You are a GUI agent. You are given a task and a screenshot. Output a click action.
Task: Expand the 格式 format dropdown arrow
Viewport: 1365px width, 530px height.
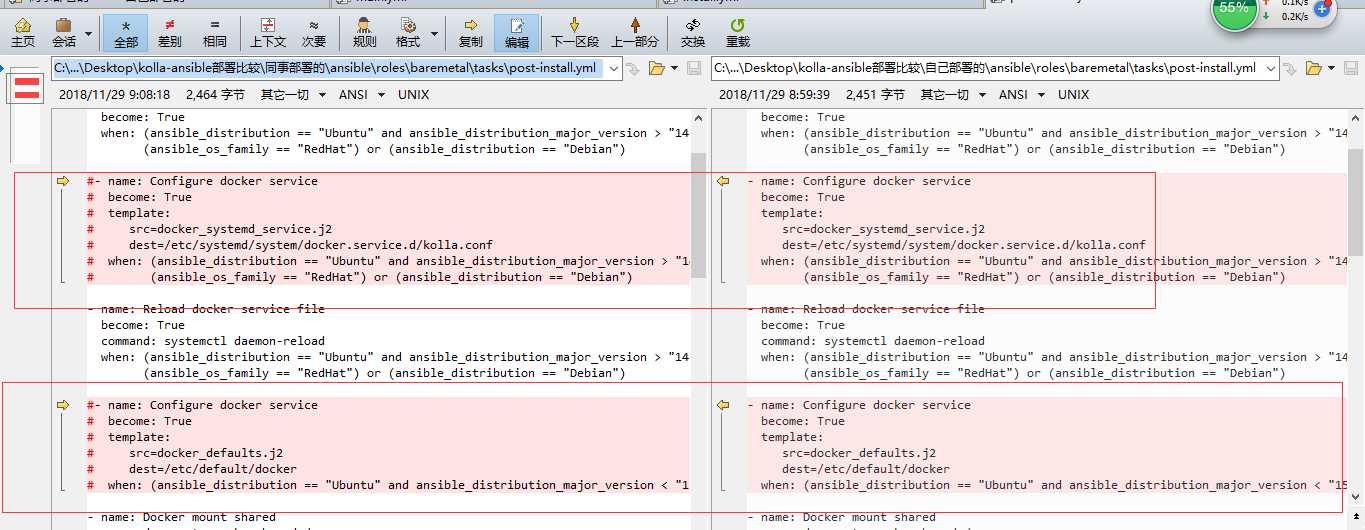[x=435, y=33]
